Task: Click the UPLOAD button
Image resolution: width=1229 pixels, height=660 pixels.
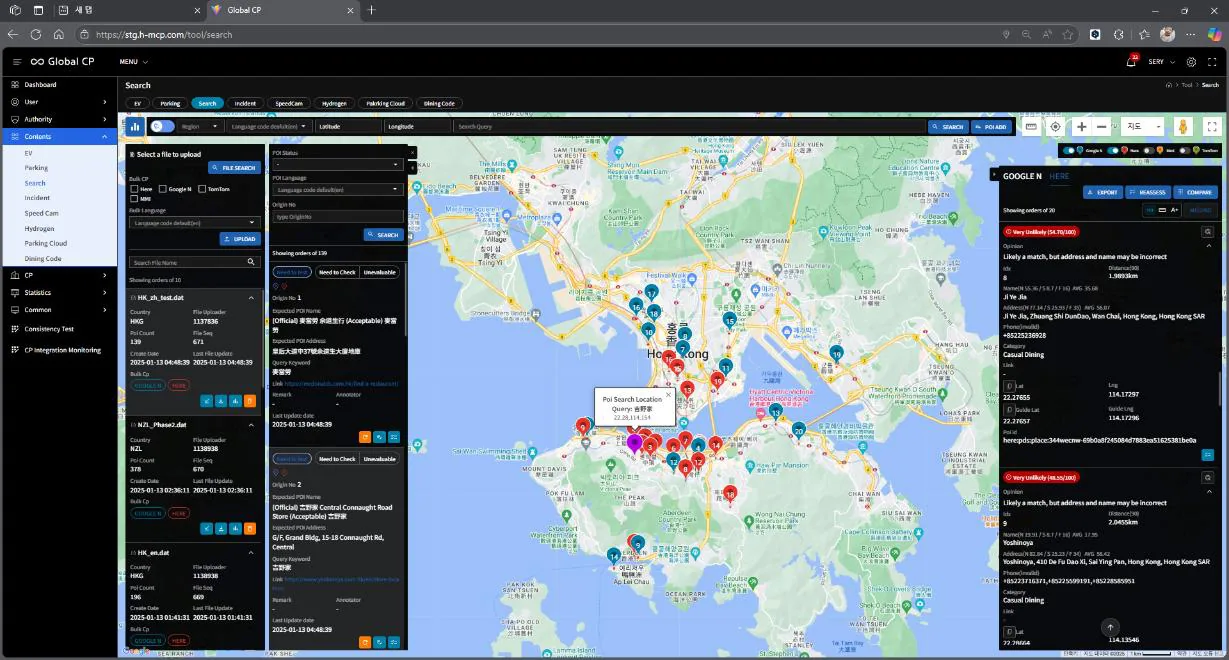Action: (240, 239)
